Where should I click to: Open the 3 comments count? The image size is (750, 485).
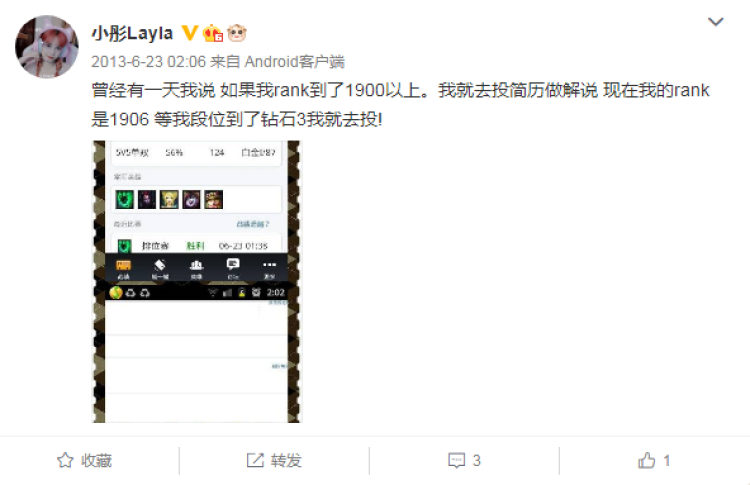[476, 461]
